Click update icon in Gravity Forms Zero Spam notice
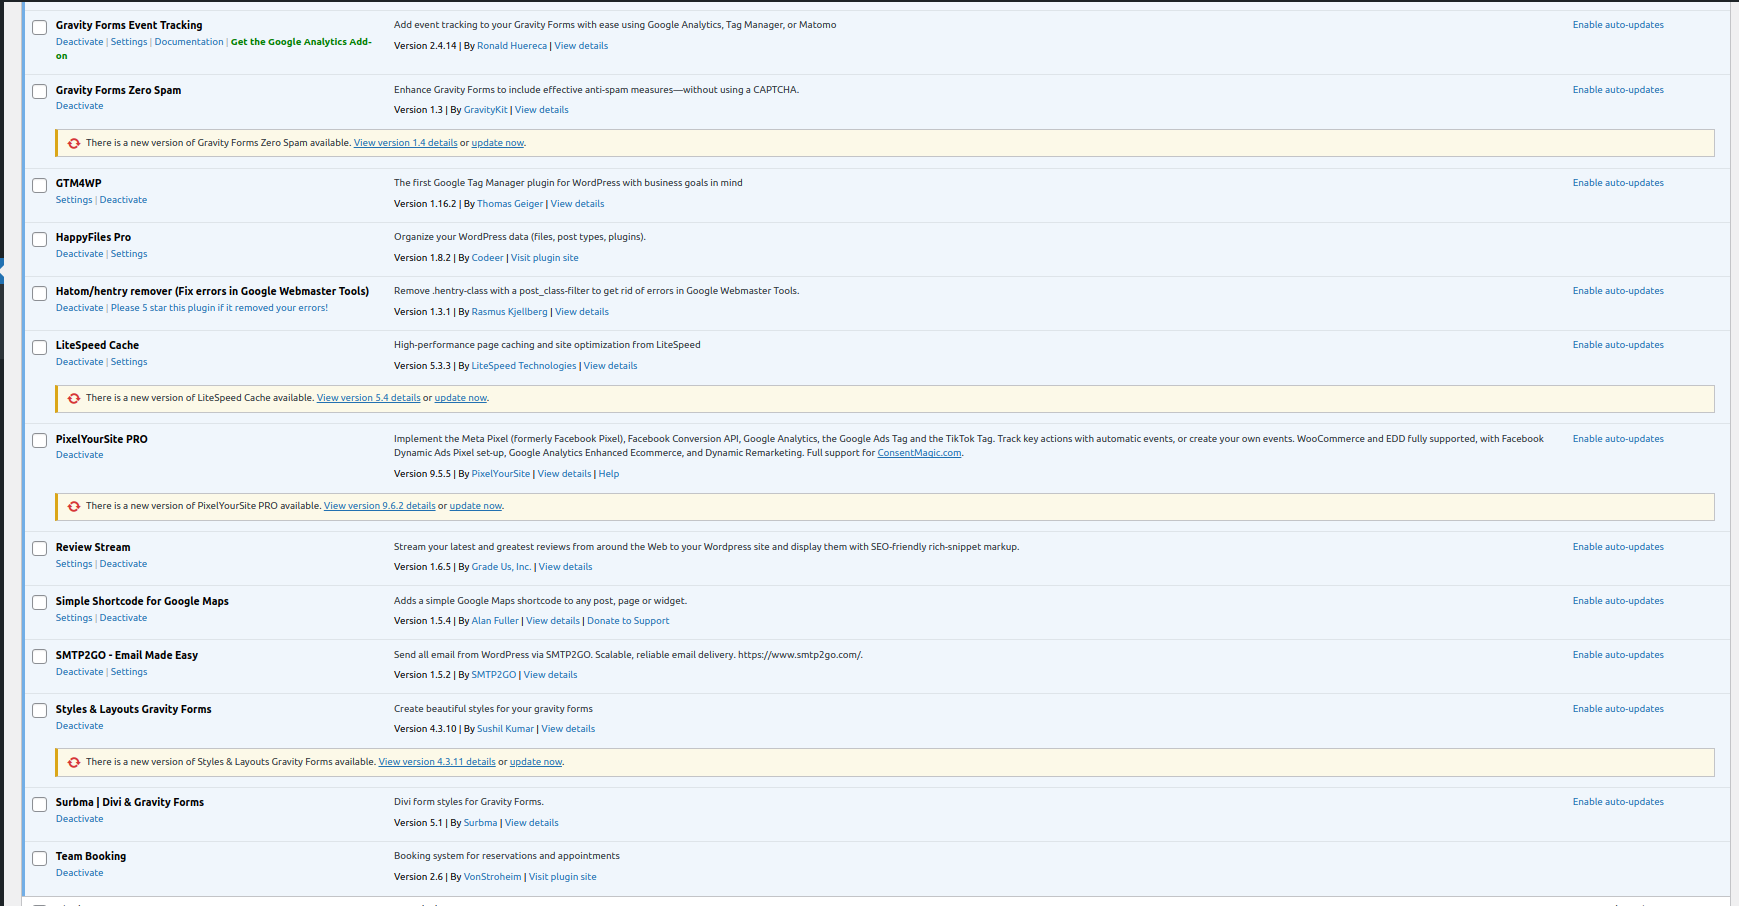Screen dimensions: 1739x906 click(74, 143)
